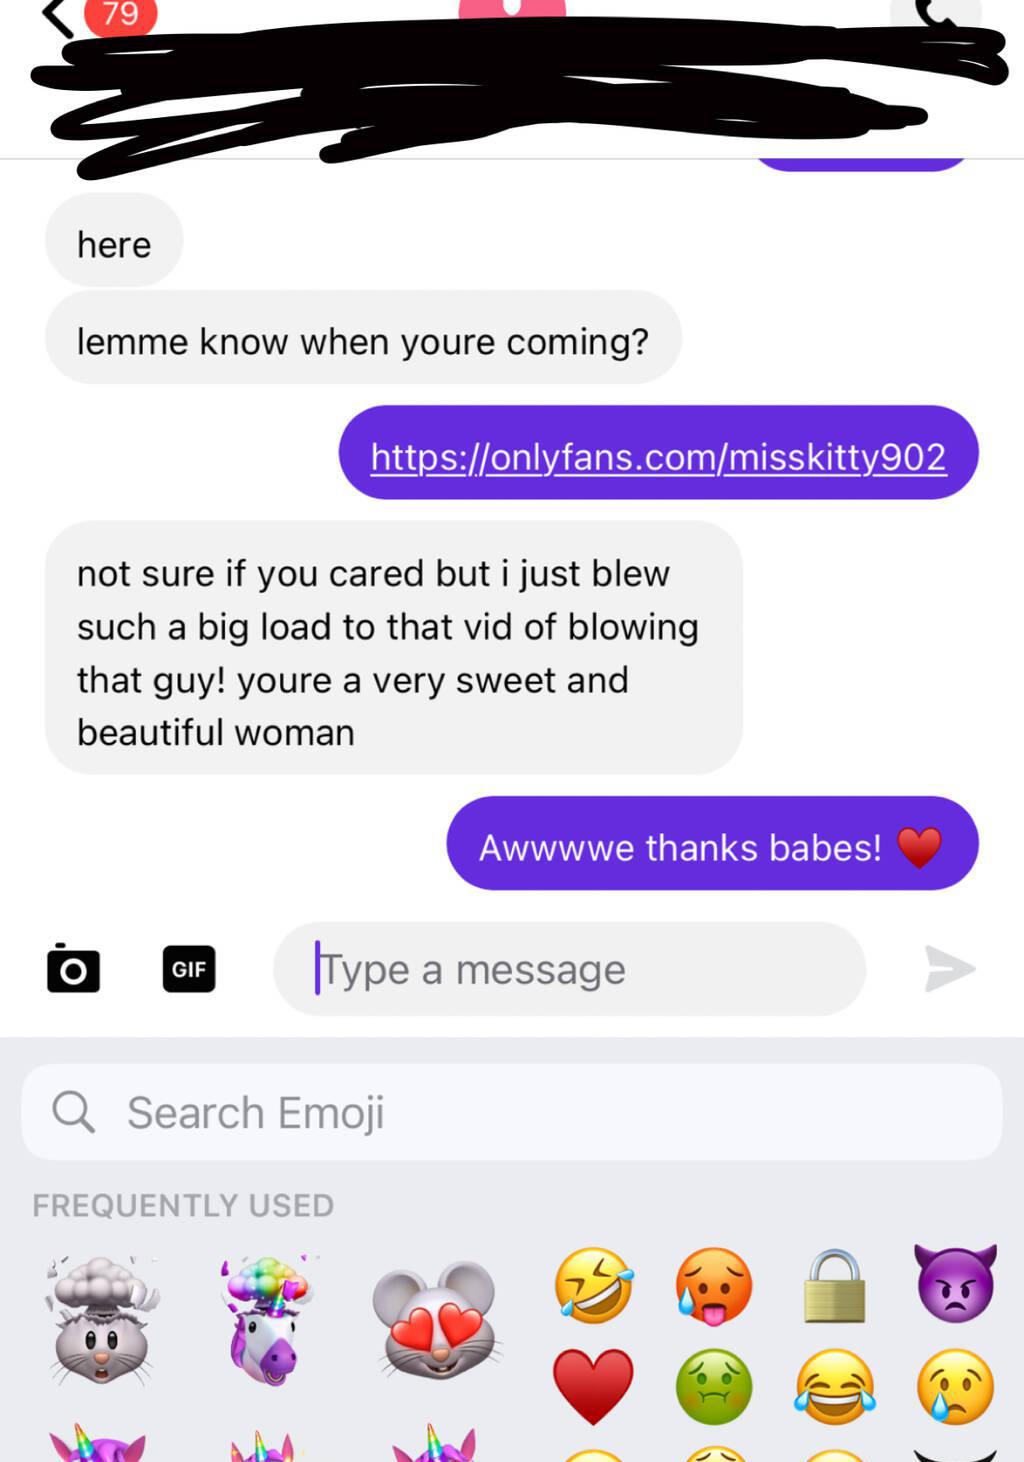Tap the Search Emoji field
Image resolution: width=1024 pixels, height=1462 pixels.
pyautogui.click(x=512, y=1112)
